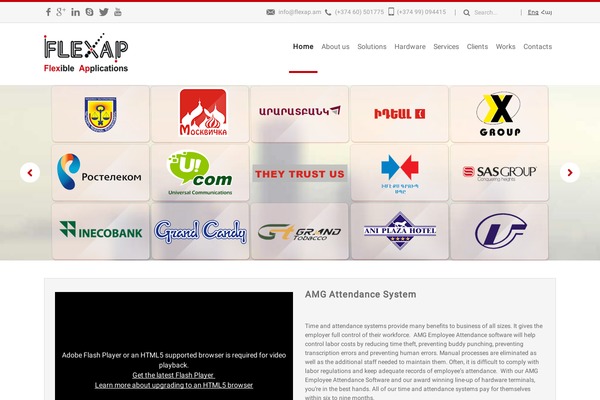Click the info@flexap.am email link
The width and height of the screenshot is (600, 400).
click(300, 12)
